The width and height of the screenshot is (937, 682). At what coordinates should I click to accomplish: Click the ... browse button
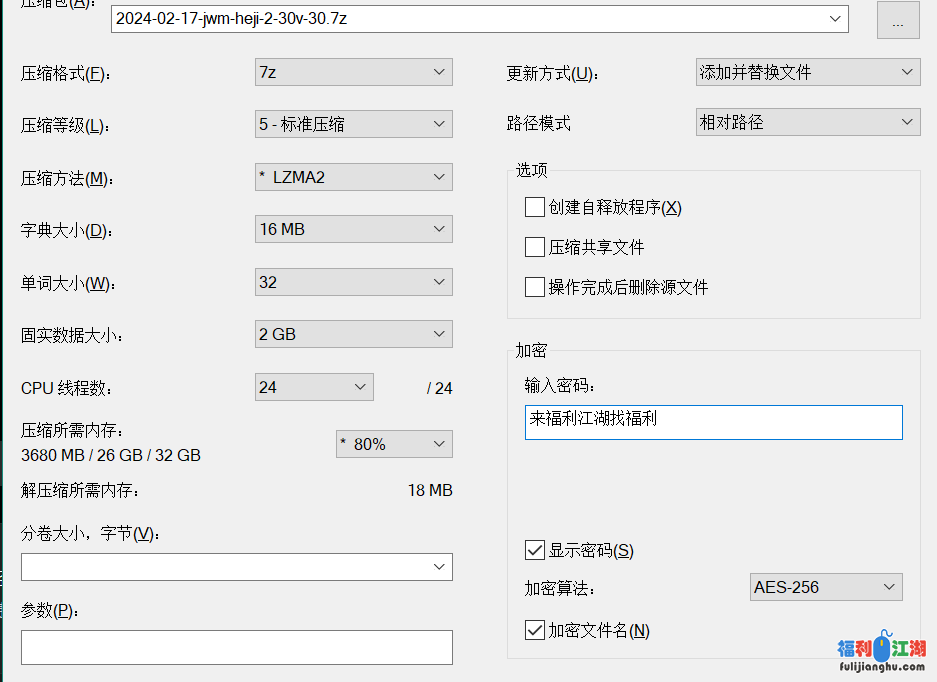tap(898, 19)
